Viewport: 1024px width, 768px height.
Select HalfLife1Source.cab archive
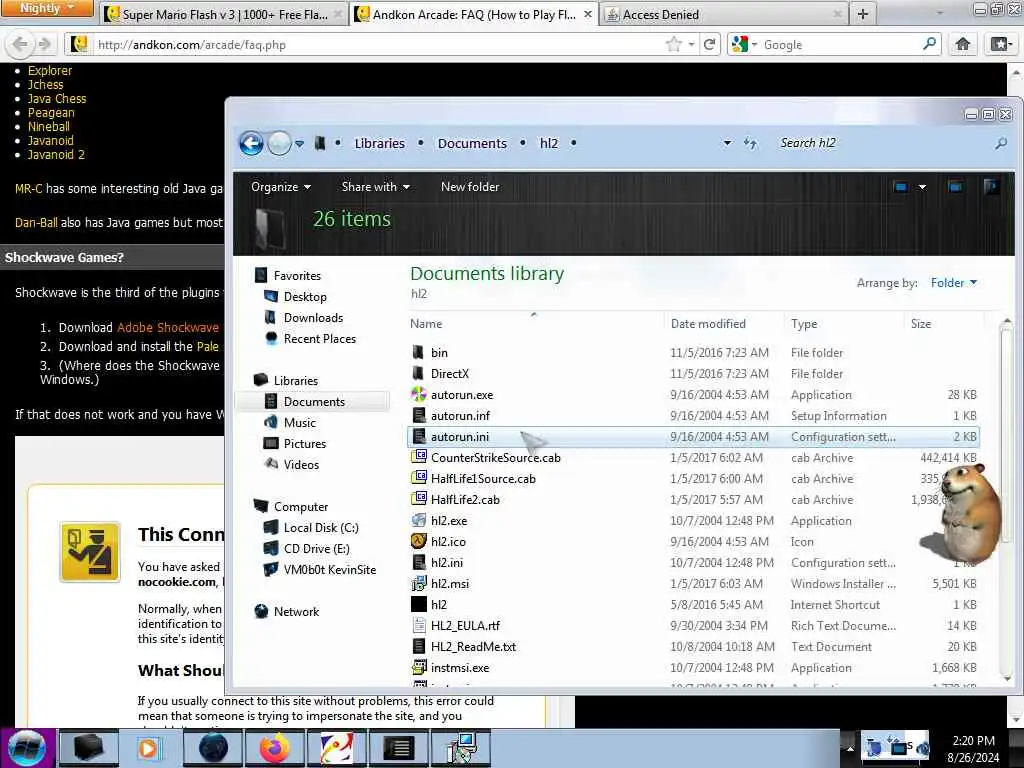click(x=483, y=479)
